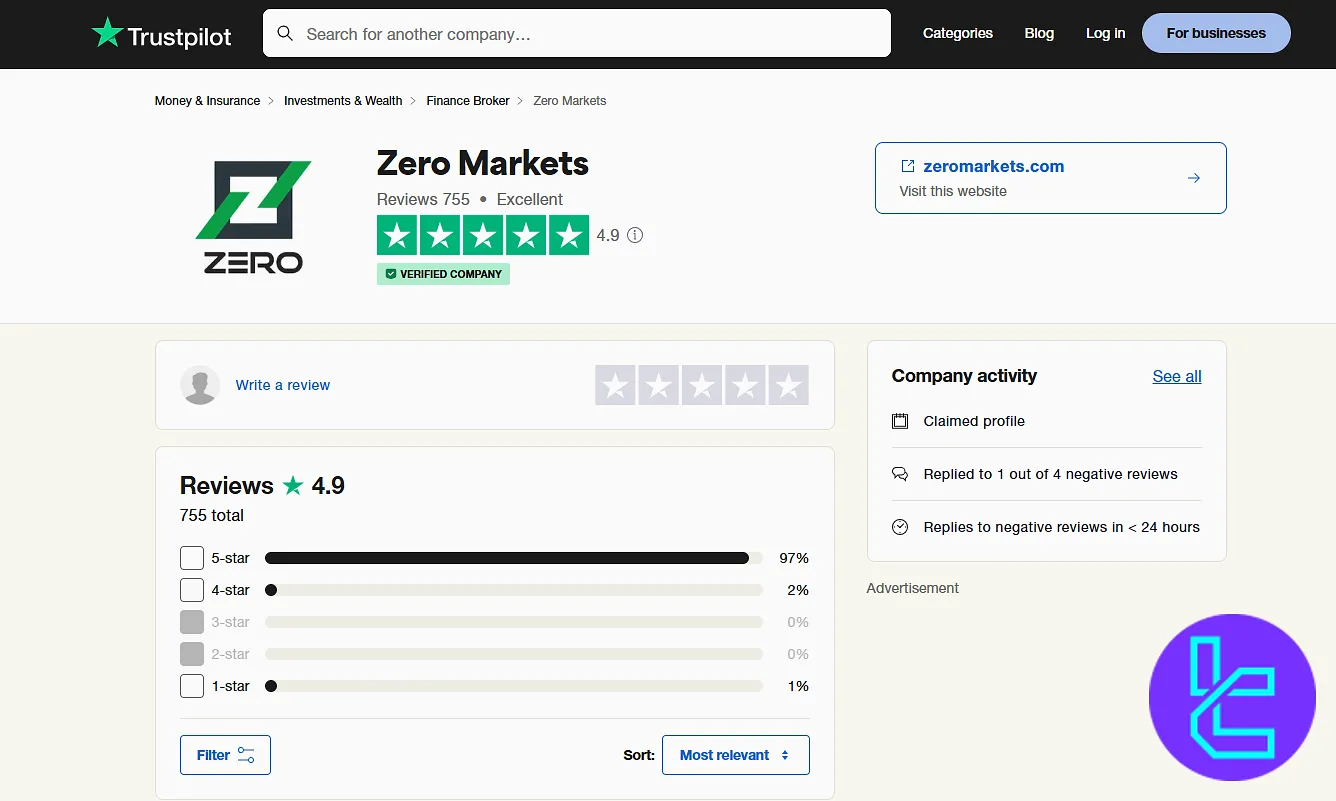
Task: Click the external link icon beside zeromarkets.com
Action: point(908,166)
